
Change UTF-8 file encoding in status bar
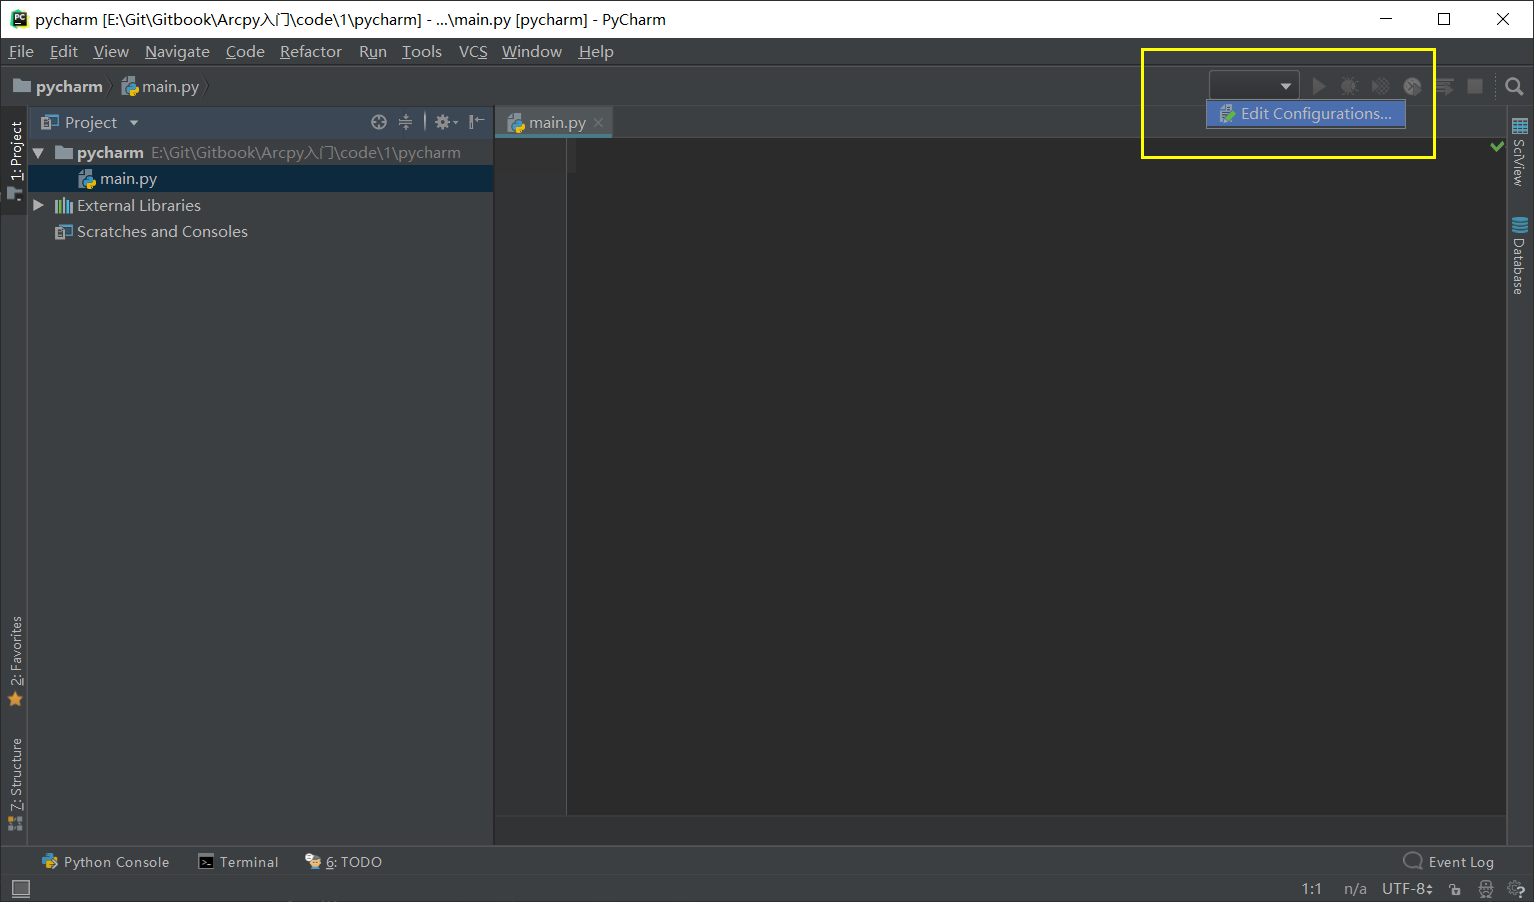click(x=1407, y=889)
